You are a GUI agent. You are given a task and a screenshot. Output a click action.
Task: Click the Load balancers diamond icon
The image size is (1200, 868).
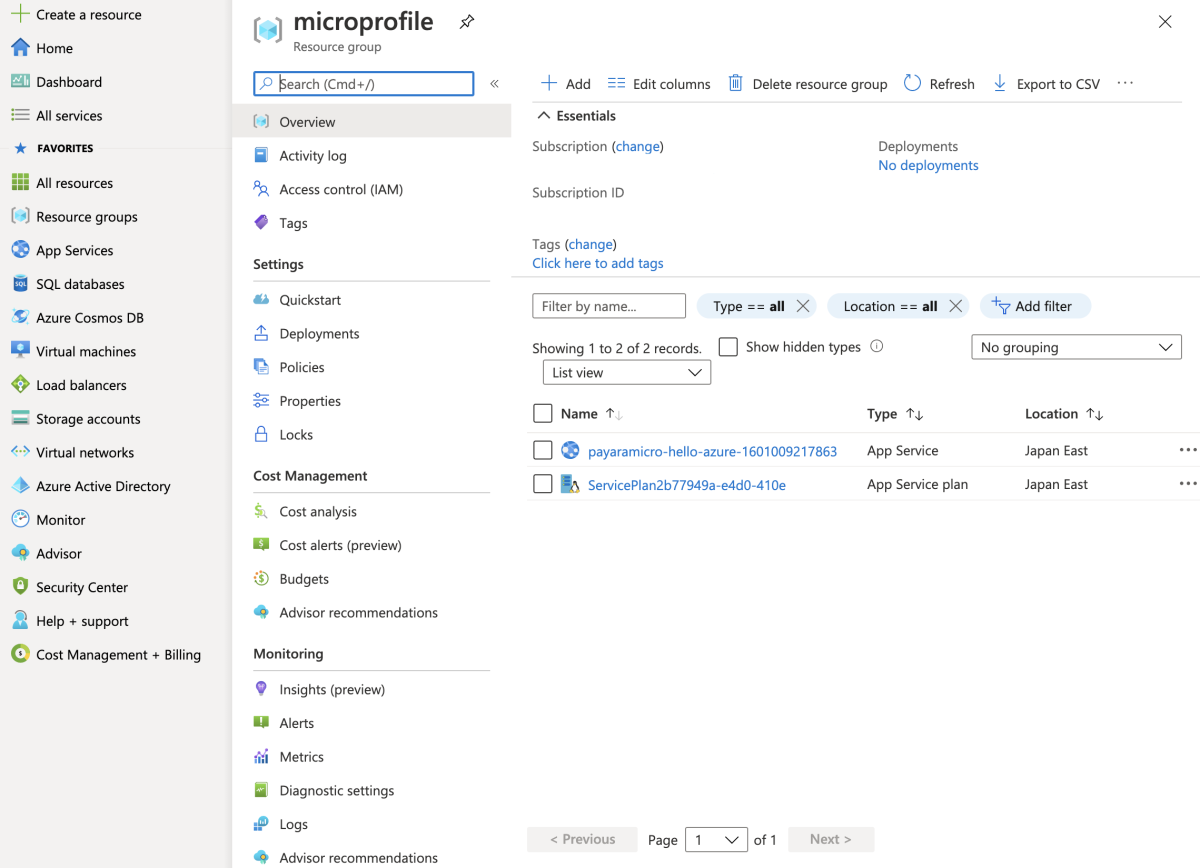[20, 385]
